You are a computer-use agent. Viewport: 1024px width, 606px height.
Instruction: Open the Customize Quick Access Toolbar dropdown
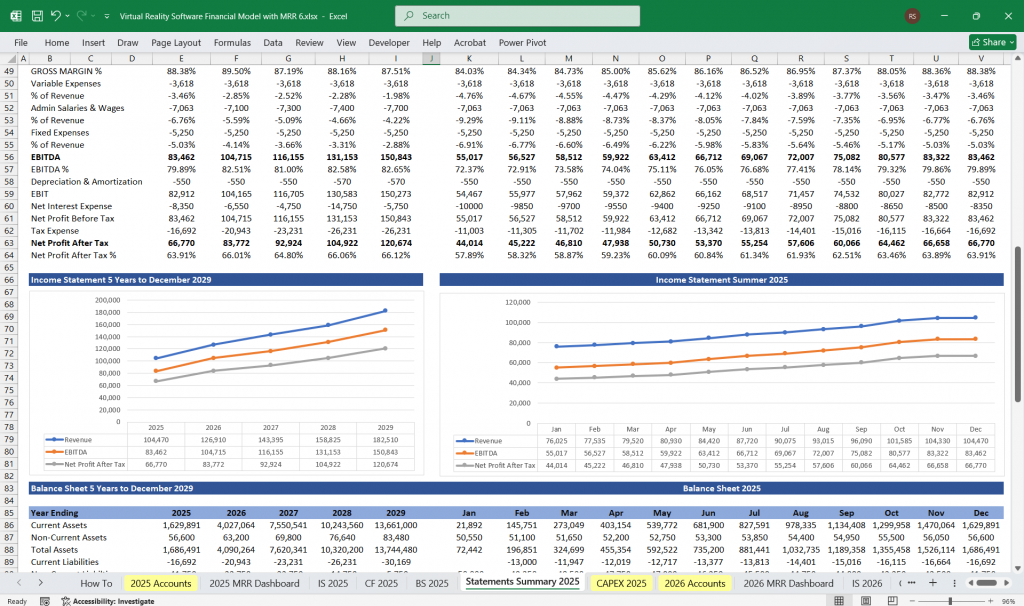point(106,16)
